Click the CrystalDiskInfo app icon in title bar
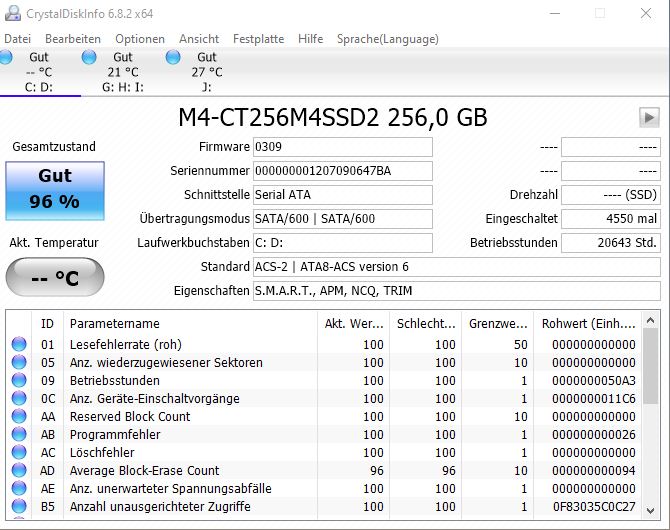 click(x=13, y=13)
